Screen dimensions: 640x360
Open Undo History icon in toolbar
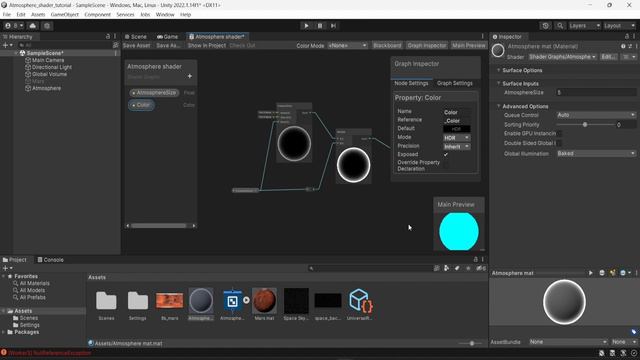(545, 26)
